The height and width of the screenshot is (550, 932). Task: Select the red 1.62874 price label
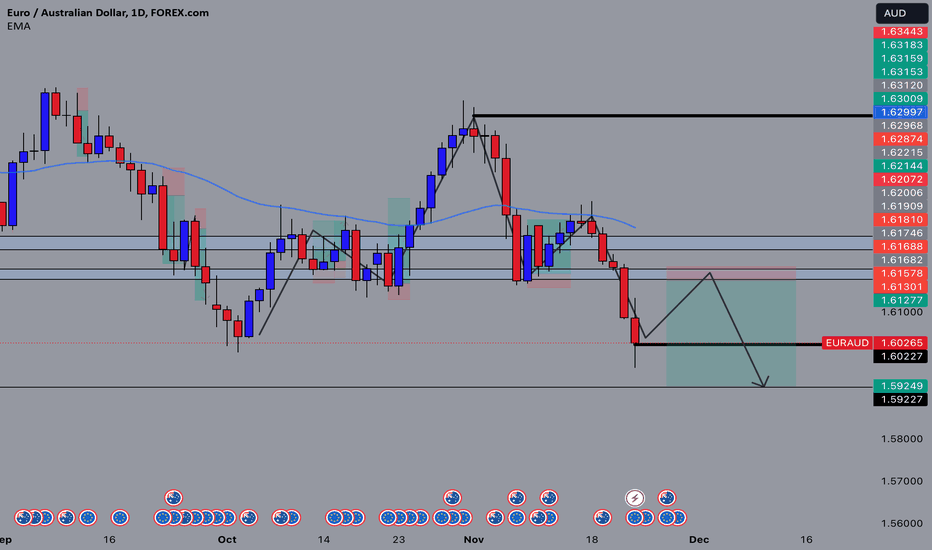[x=902, y=139]
